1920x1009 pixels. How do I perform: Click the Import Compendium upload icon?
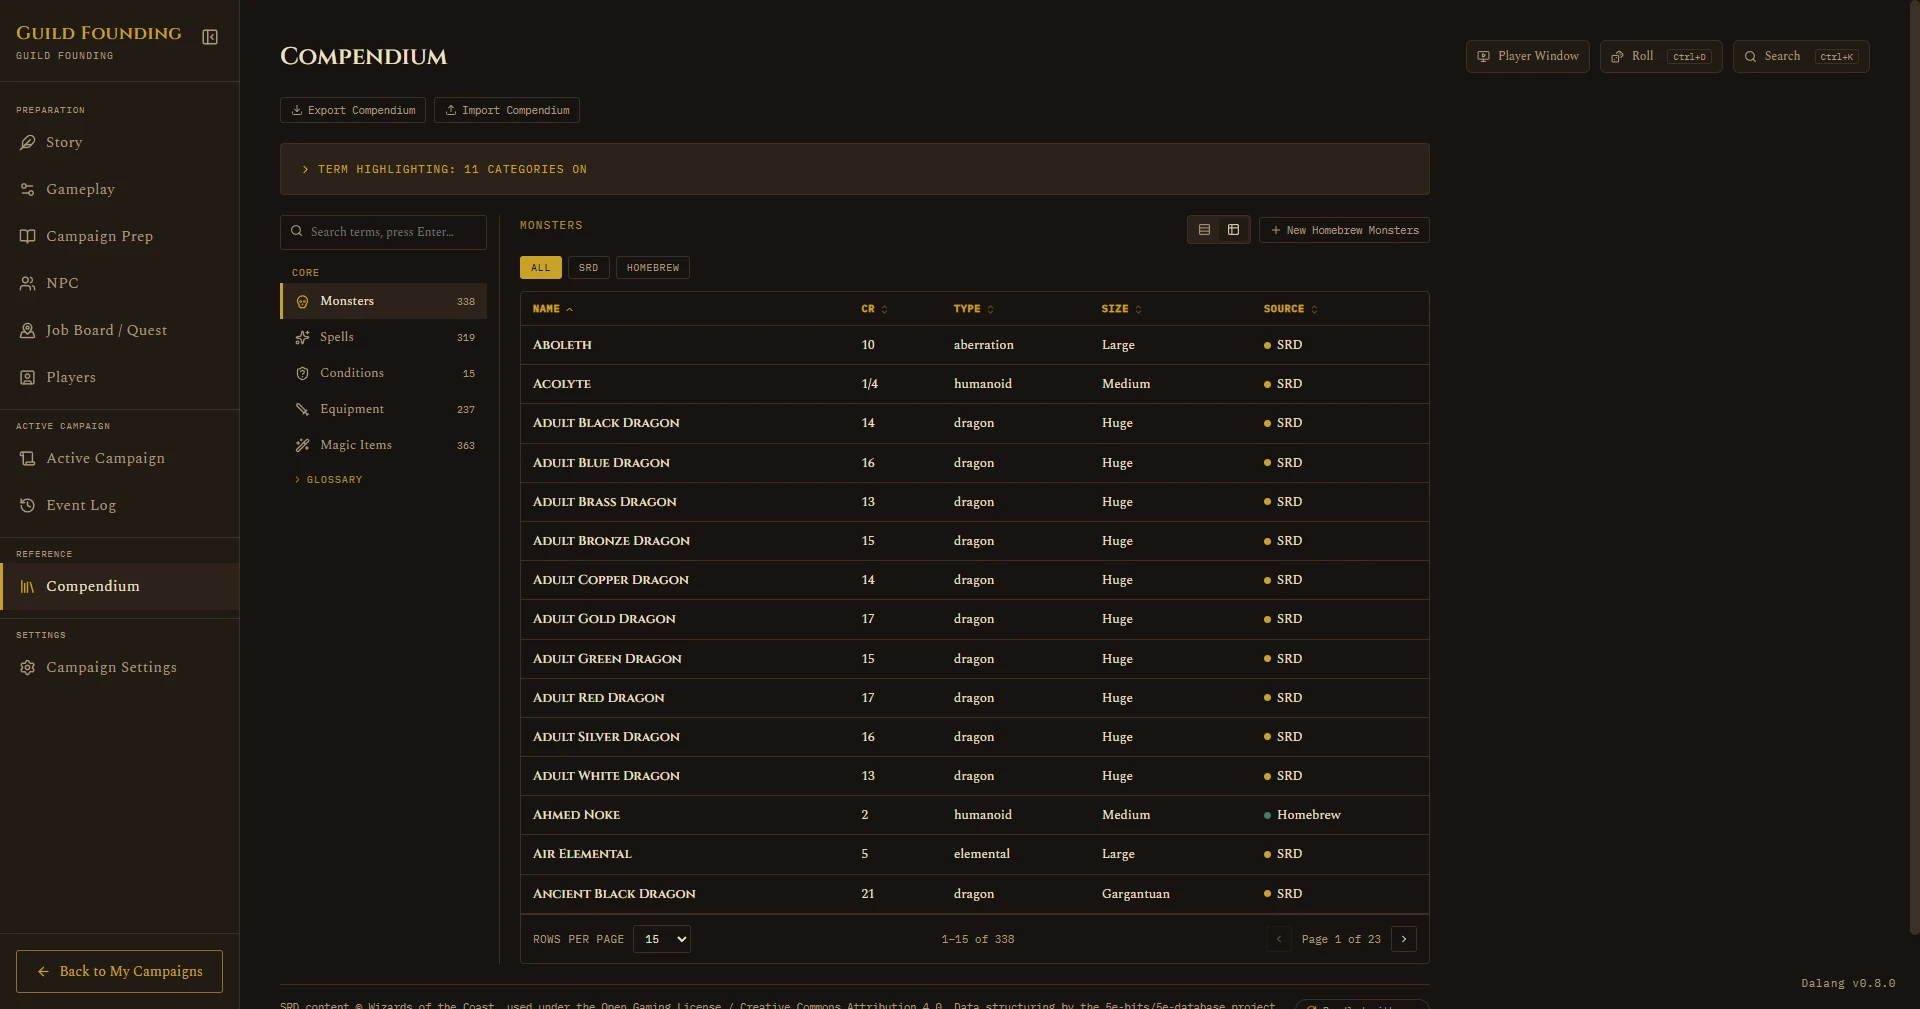(x=451, y=110)
